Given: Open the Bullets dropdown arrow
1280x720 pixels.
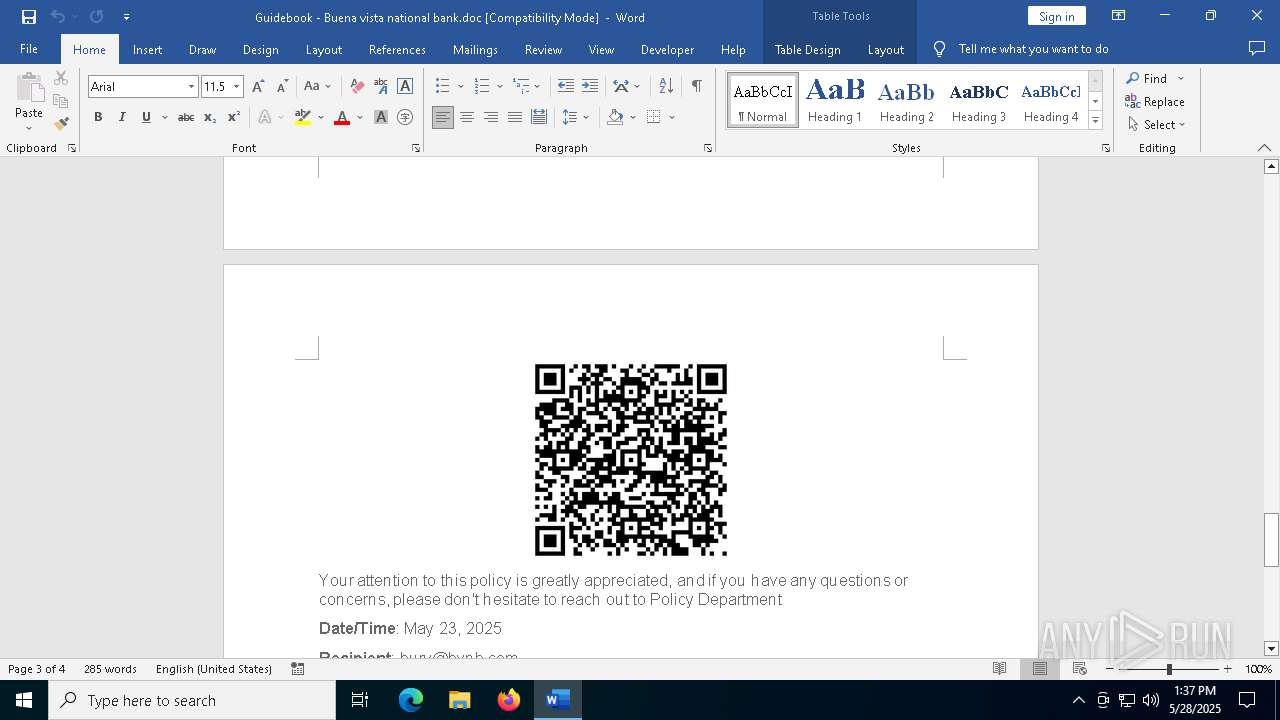Looking at the screenshot, I should coord(460,86).
